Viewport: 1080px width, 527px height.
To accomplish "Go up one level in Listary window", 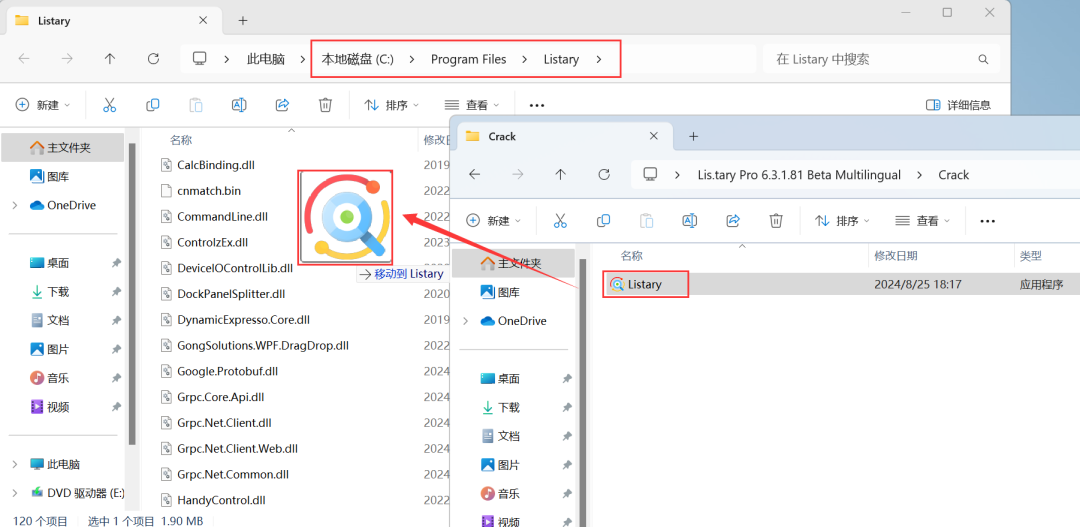I will [x=110, y=59].
